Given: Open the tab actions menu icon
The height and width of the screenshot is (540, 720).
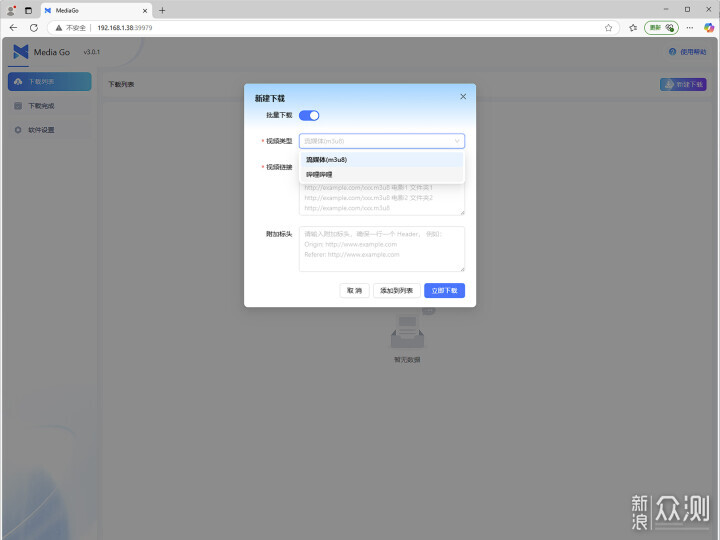Looking at the screenshot, I should 28,10.
